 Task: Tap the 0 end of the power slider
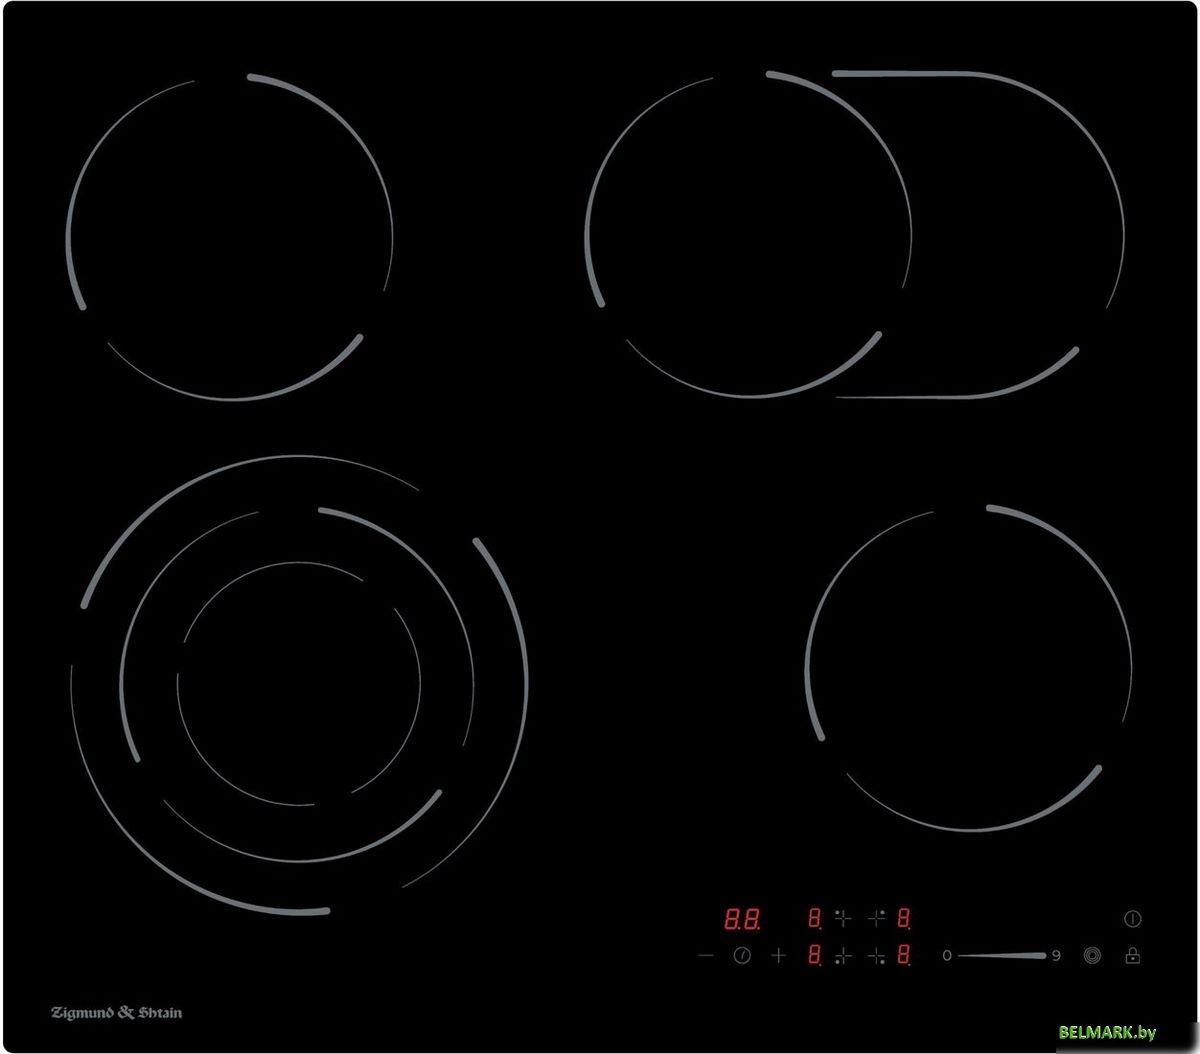pos(946,956)
